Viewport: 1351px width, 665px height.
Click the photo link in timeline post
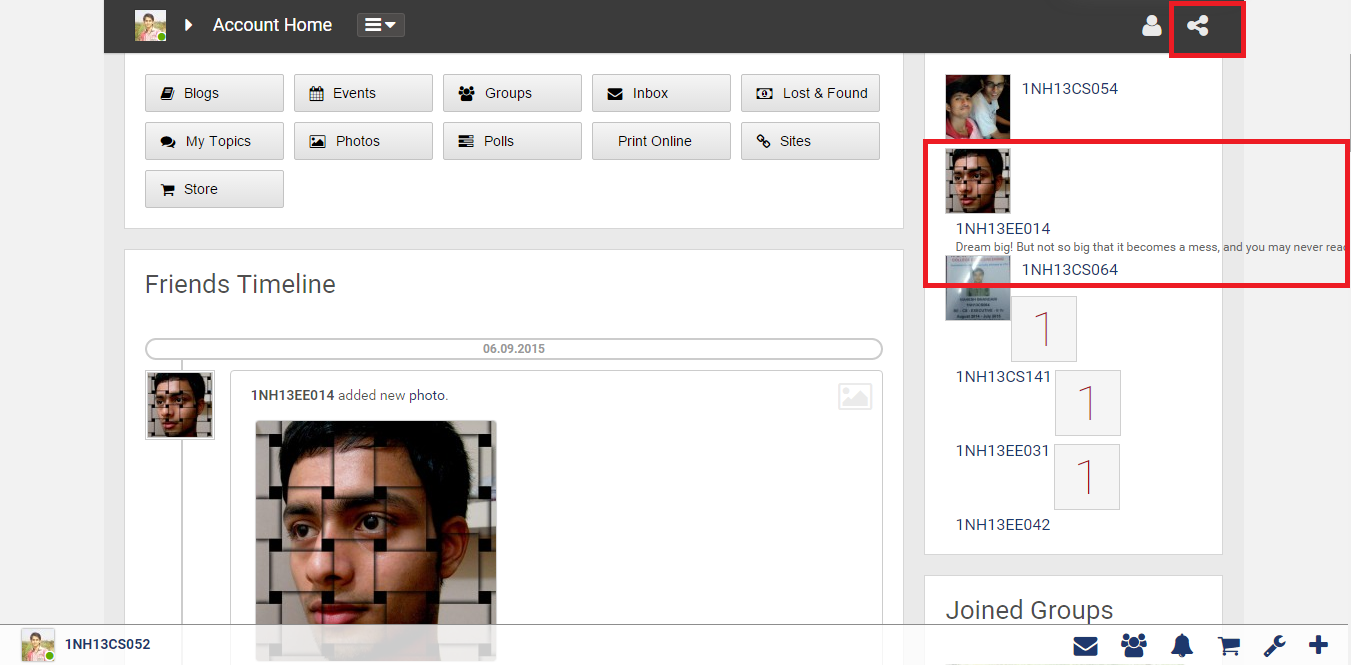tap(427, 395)
